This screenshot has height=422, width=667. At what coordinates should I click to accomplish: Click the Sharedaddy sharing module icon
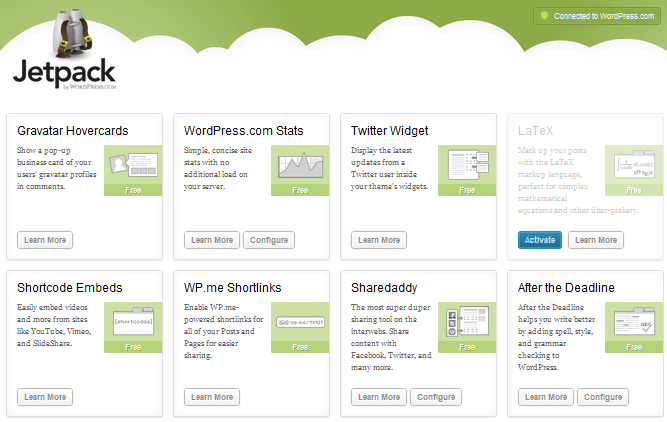(x=467, y=321)
